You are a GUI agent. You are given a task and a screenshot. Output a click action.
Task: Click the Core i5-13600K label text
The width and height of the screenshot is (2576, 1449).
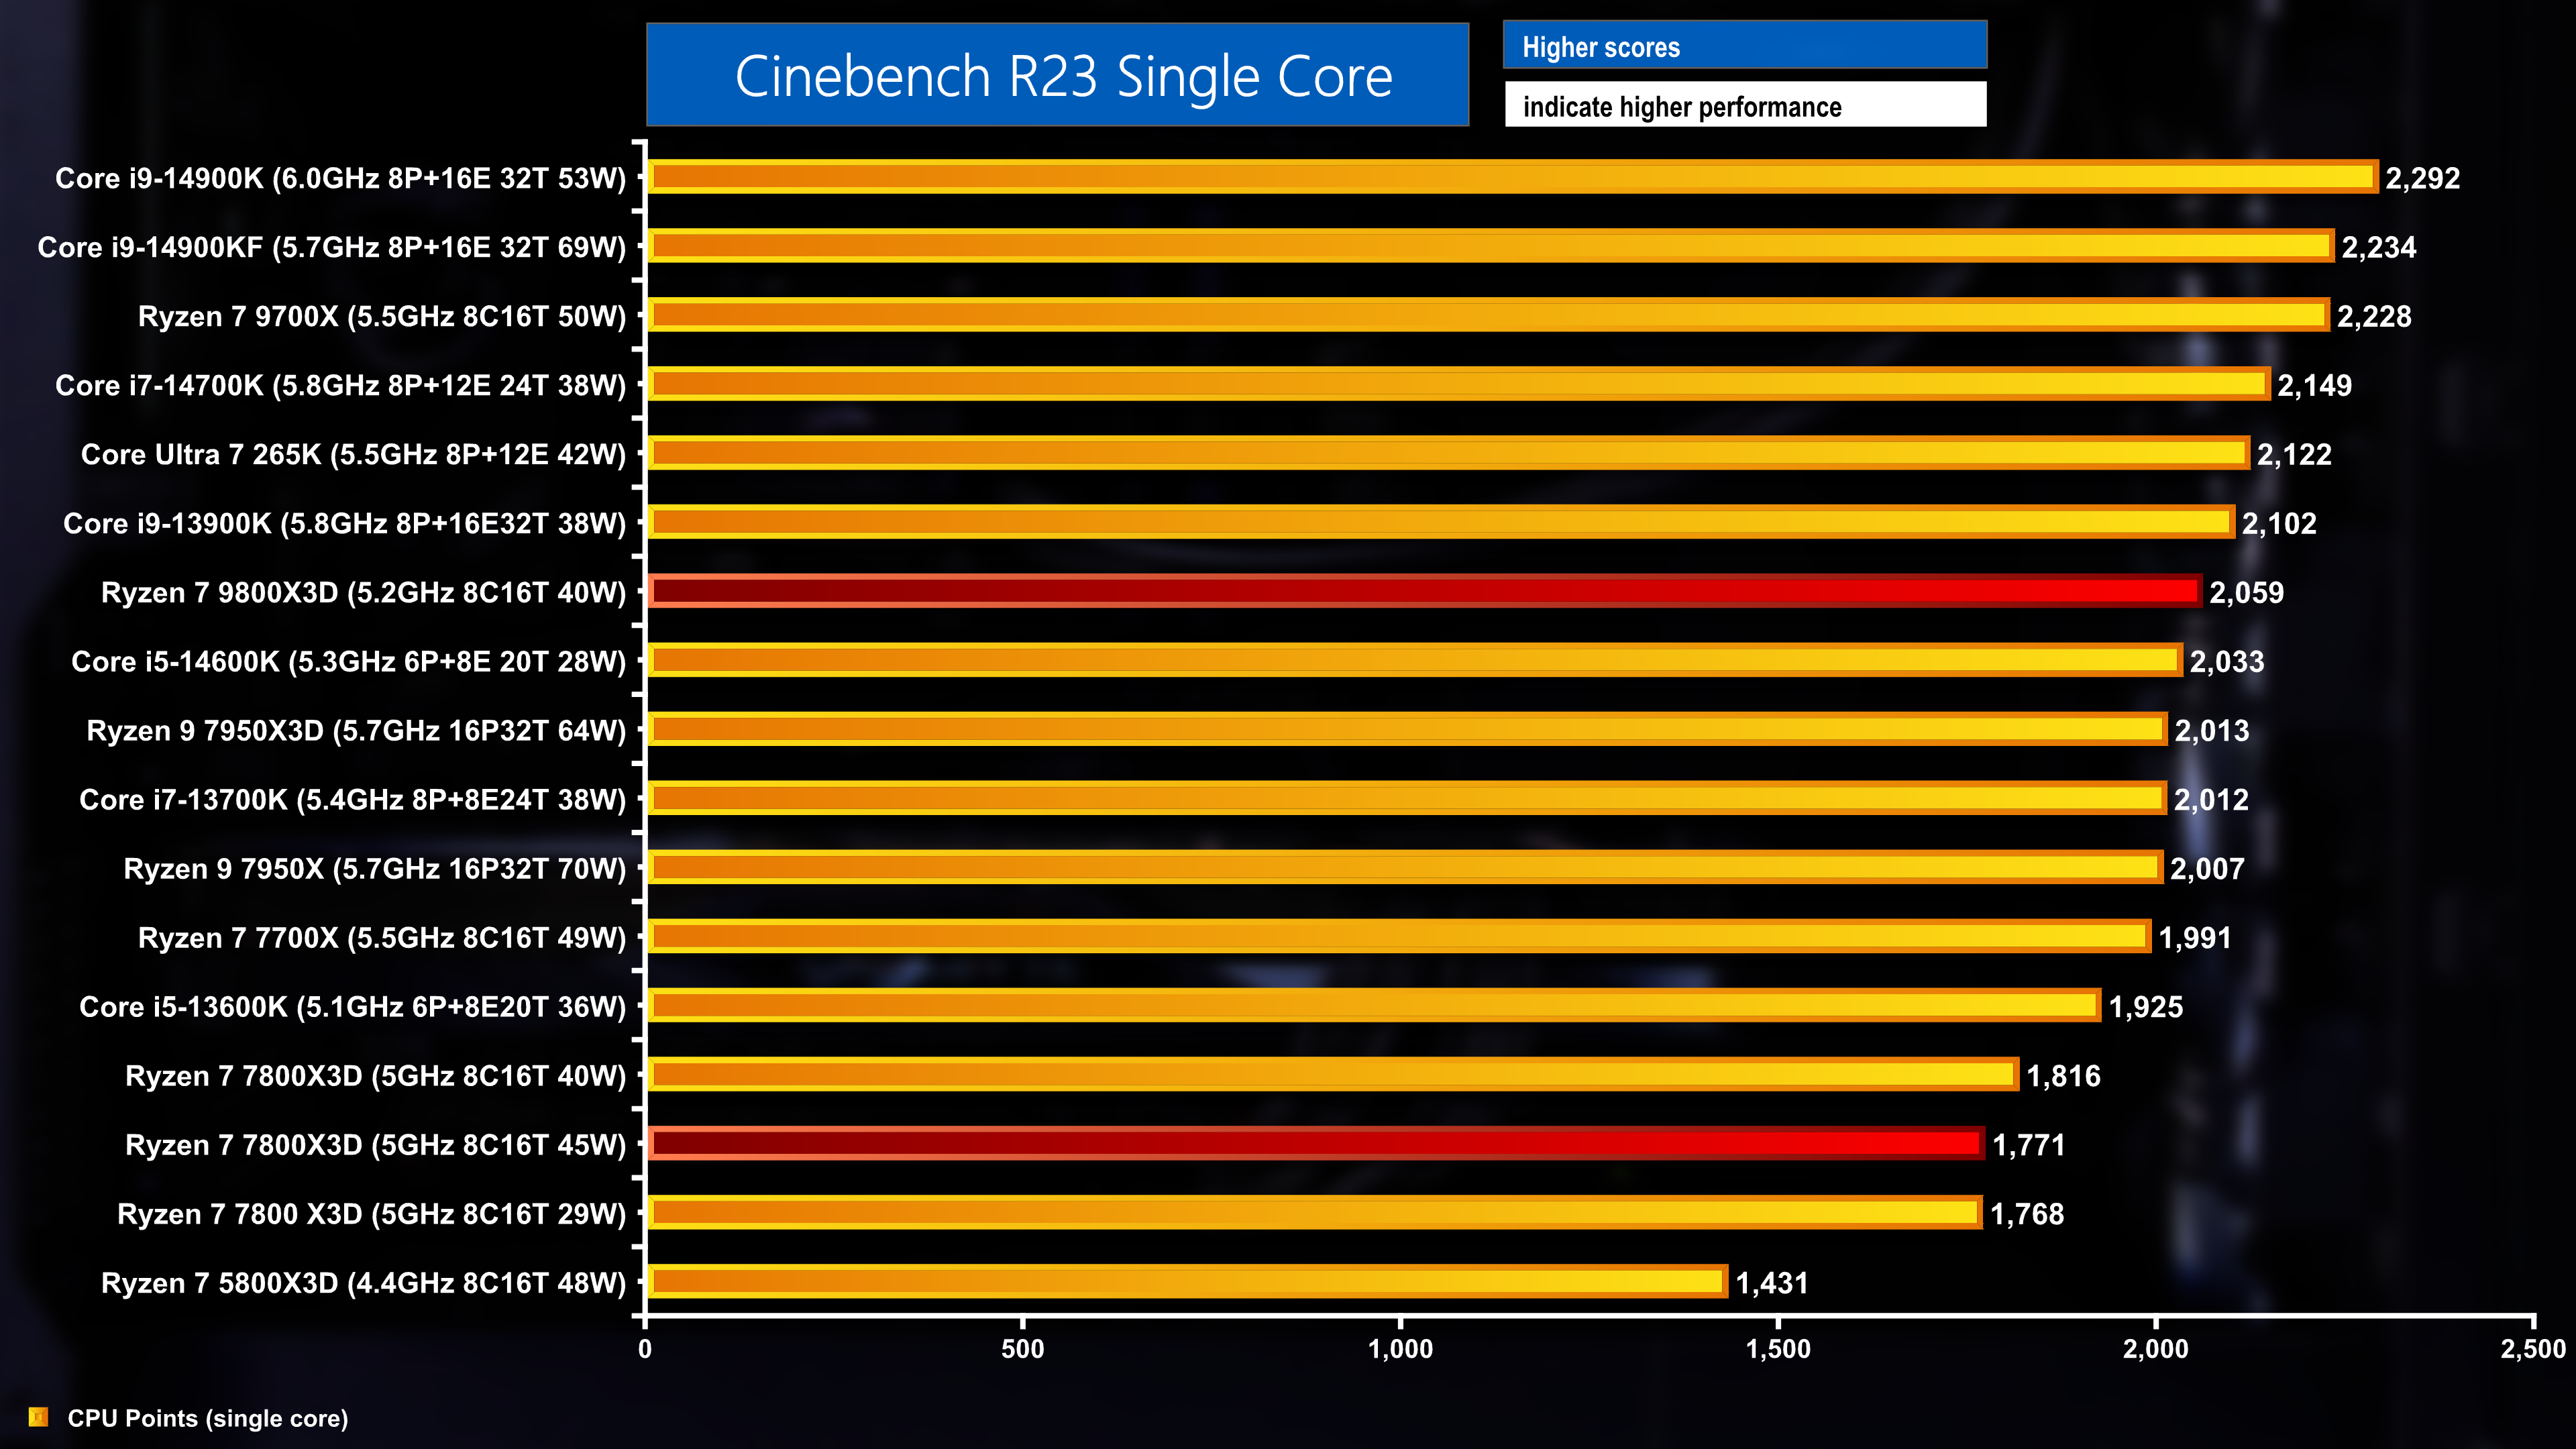[352, 1007]
